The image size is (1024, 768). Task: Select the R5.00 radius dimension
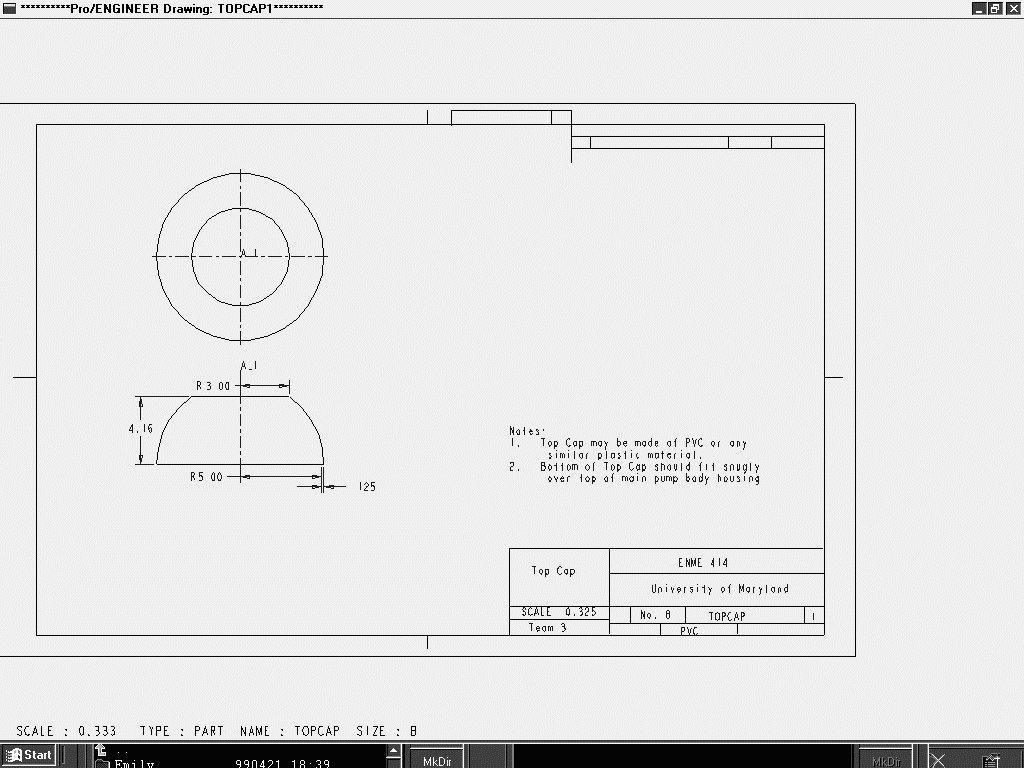pyautogui.click(x=206, y=477)
